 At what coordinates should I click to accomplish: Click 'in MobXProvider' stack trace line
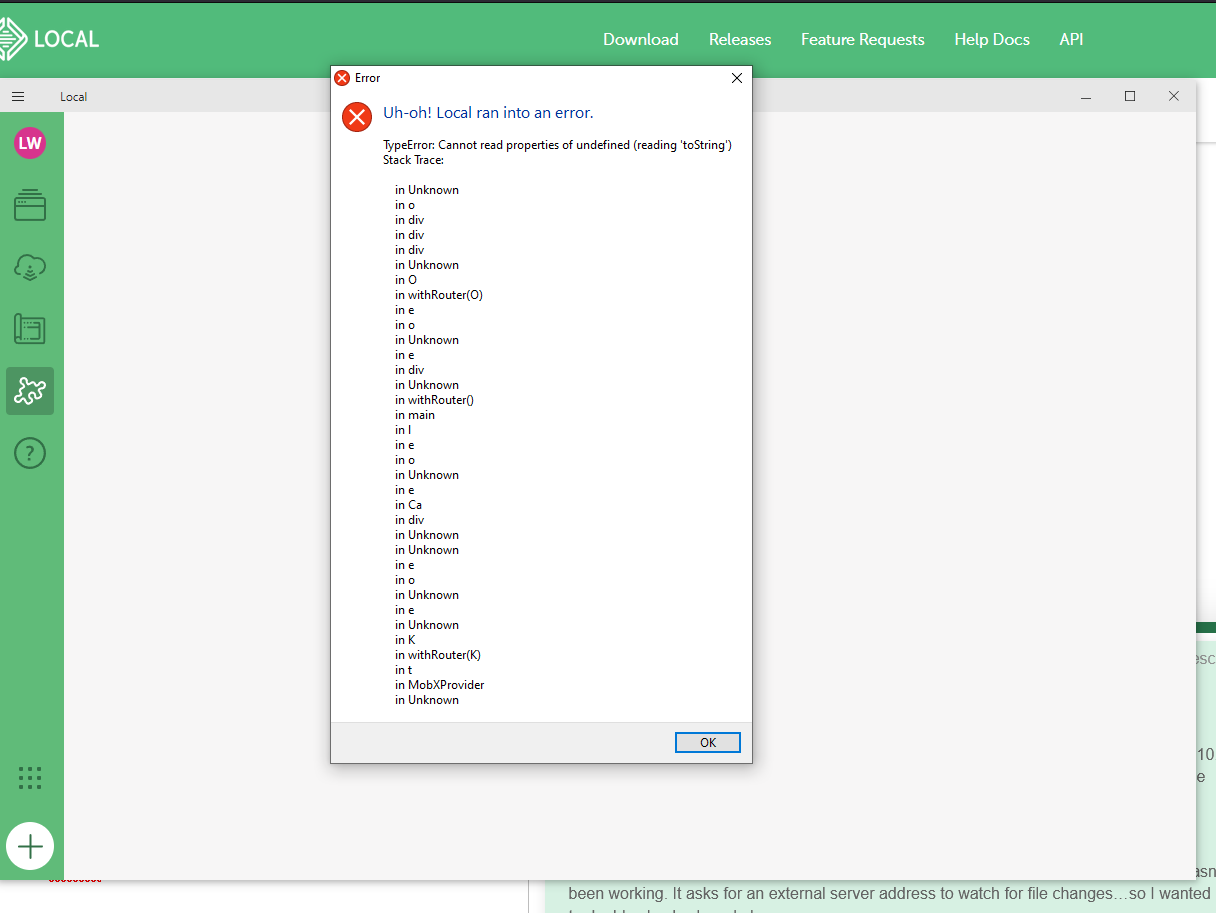click(440, 685)
